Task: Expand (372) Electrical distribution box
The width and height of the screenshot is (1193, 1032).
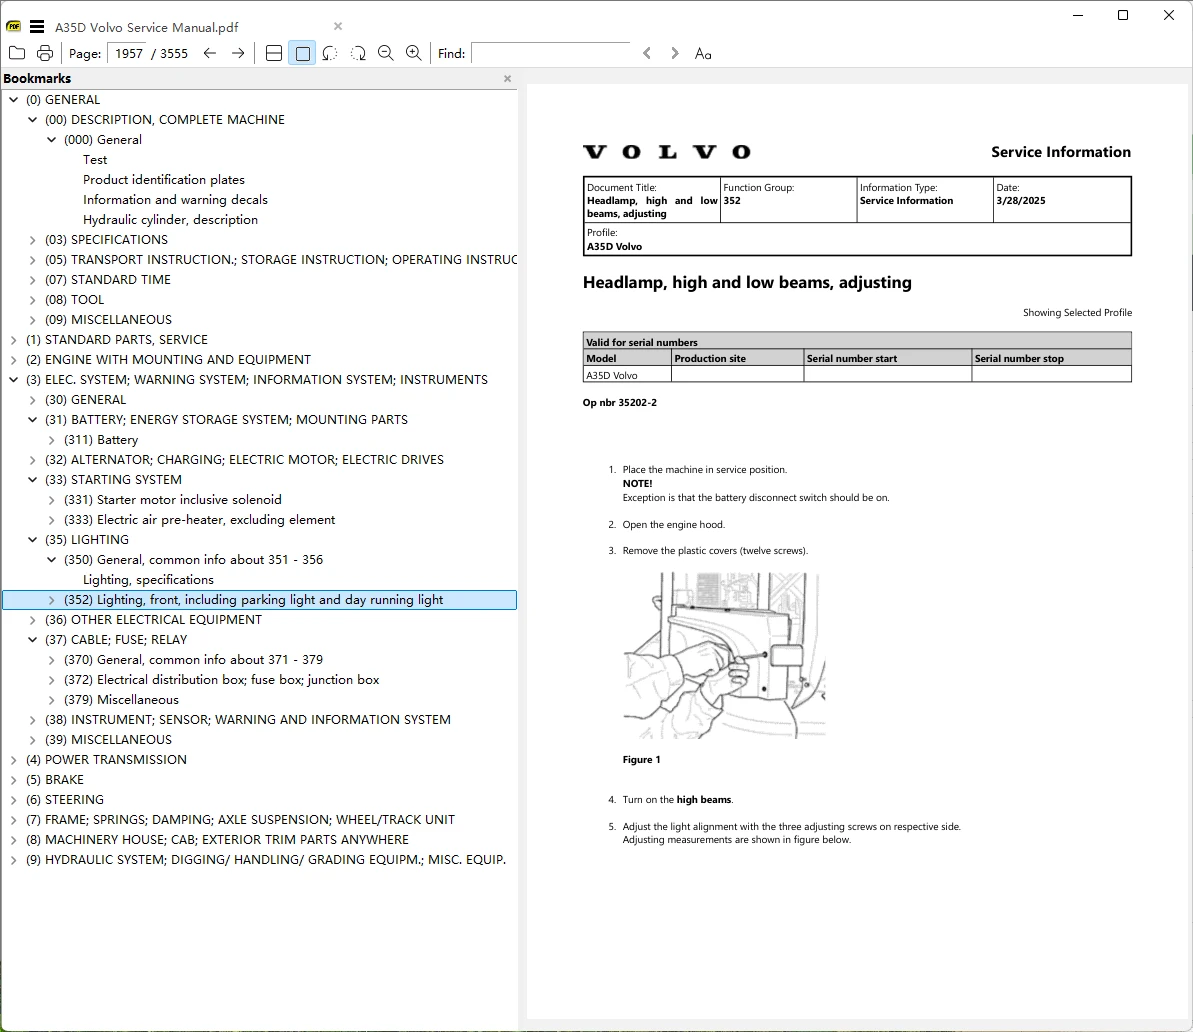Action: [52, 680]
